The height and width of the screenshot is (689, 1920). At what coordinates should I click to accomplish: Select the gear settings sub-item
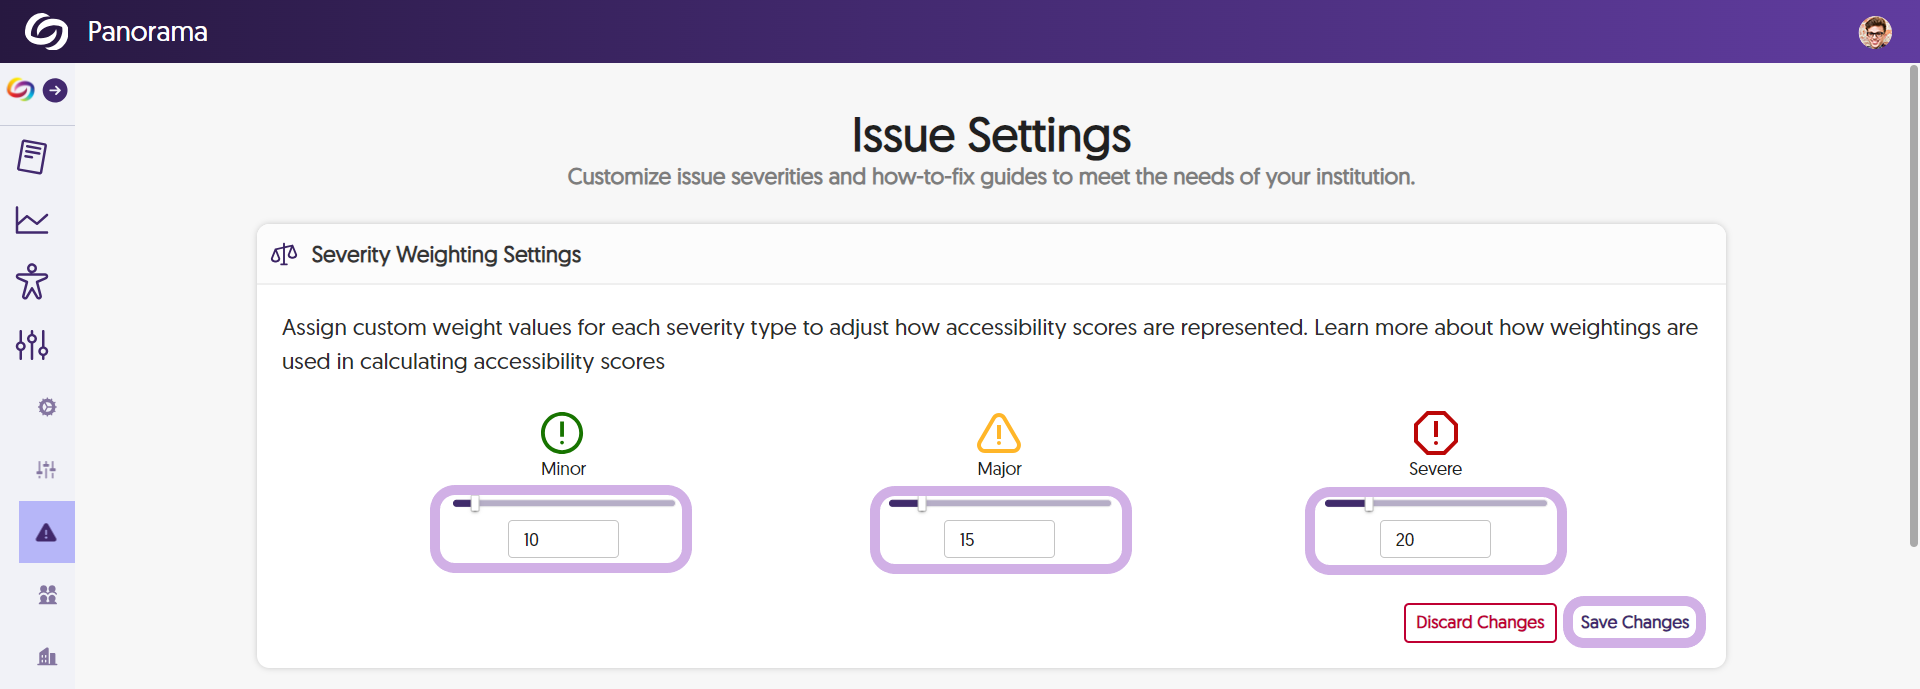[x=47, y=407]
